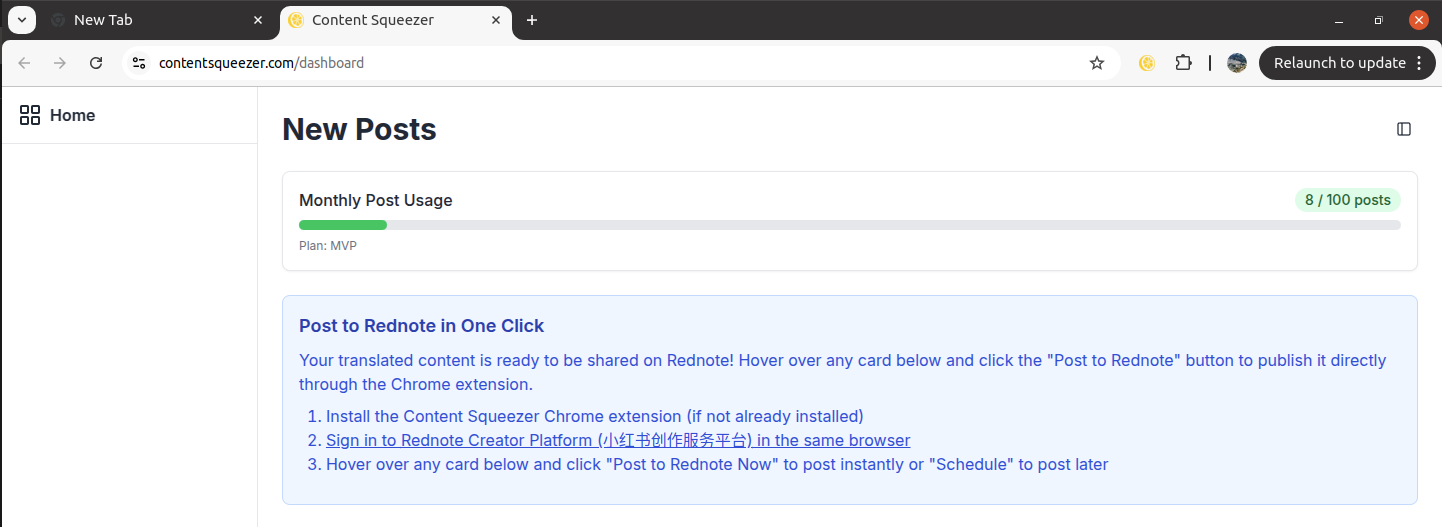Toggle the sidebar panel icon

[x=1404, y=129]
